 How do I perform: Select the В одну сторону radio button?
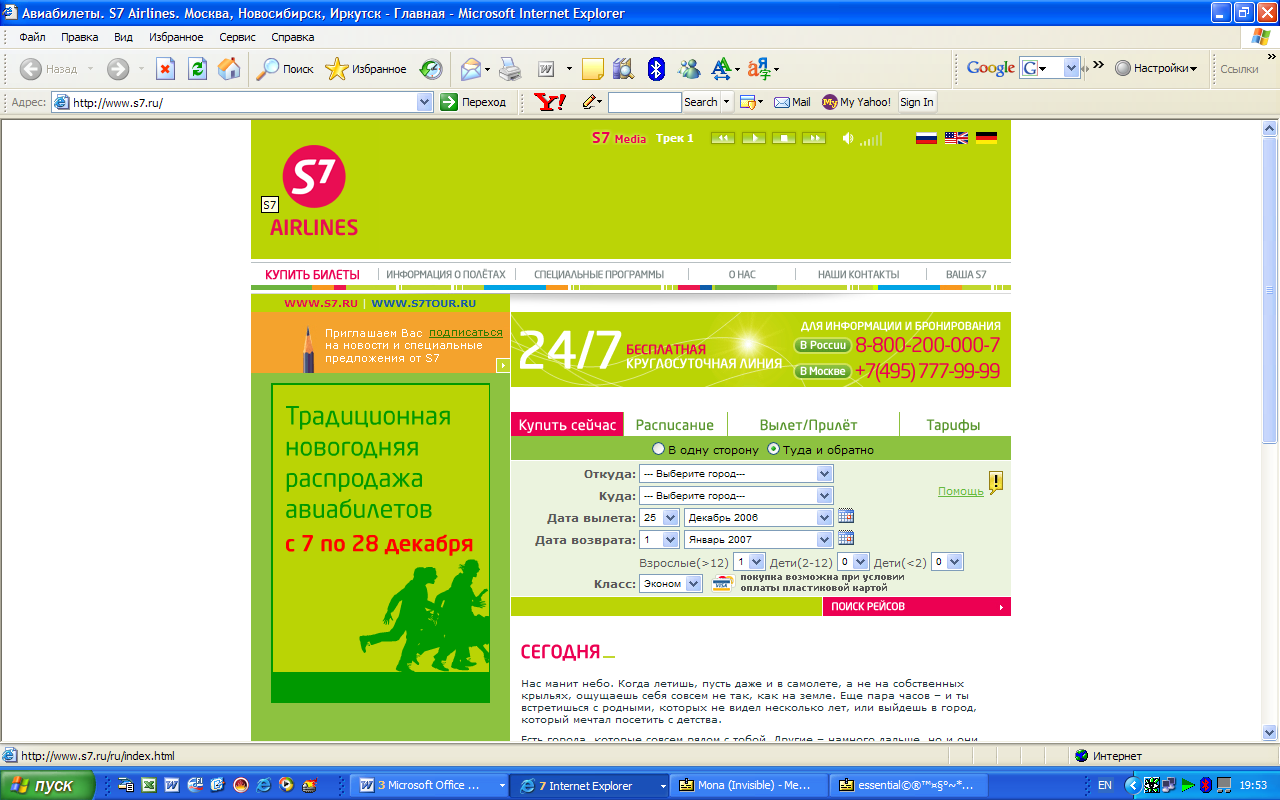point(658,450)
